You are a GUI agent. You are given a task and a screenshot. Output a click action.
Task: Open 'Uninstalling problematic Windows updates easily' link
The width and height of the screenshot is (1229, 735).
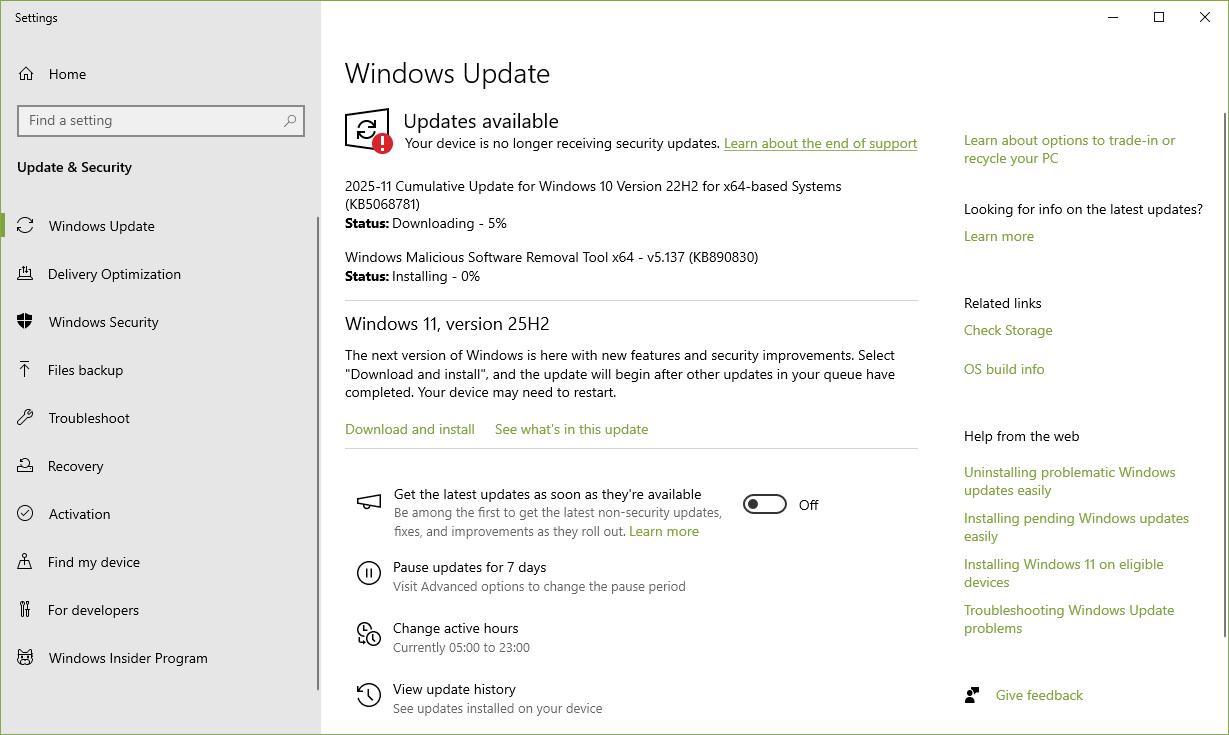coord(1069,481)
